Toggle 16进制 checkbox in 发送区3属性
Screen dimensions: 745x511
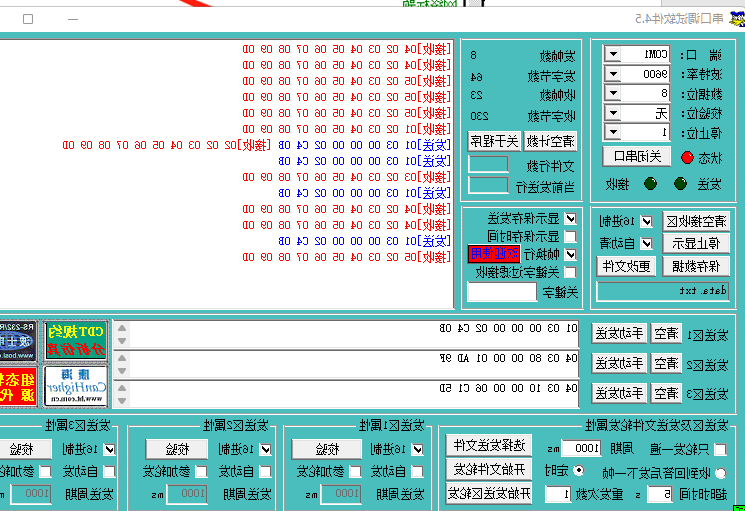tap(110, 449)
